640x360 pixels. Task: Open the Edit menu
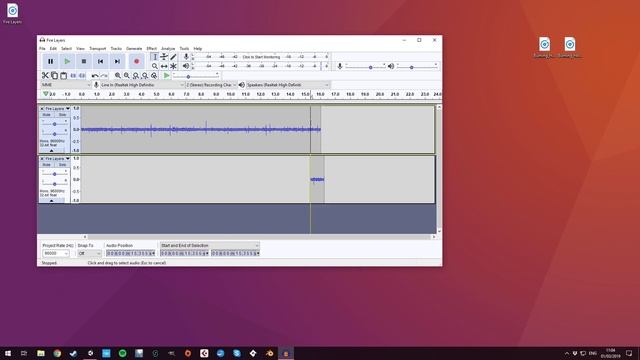53,49
